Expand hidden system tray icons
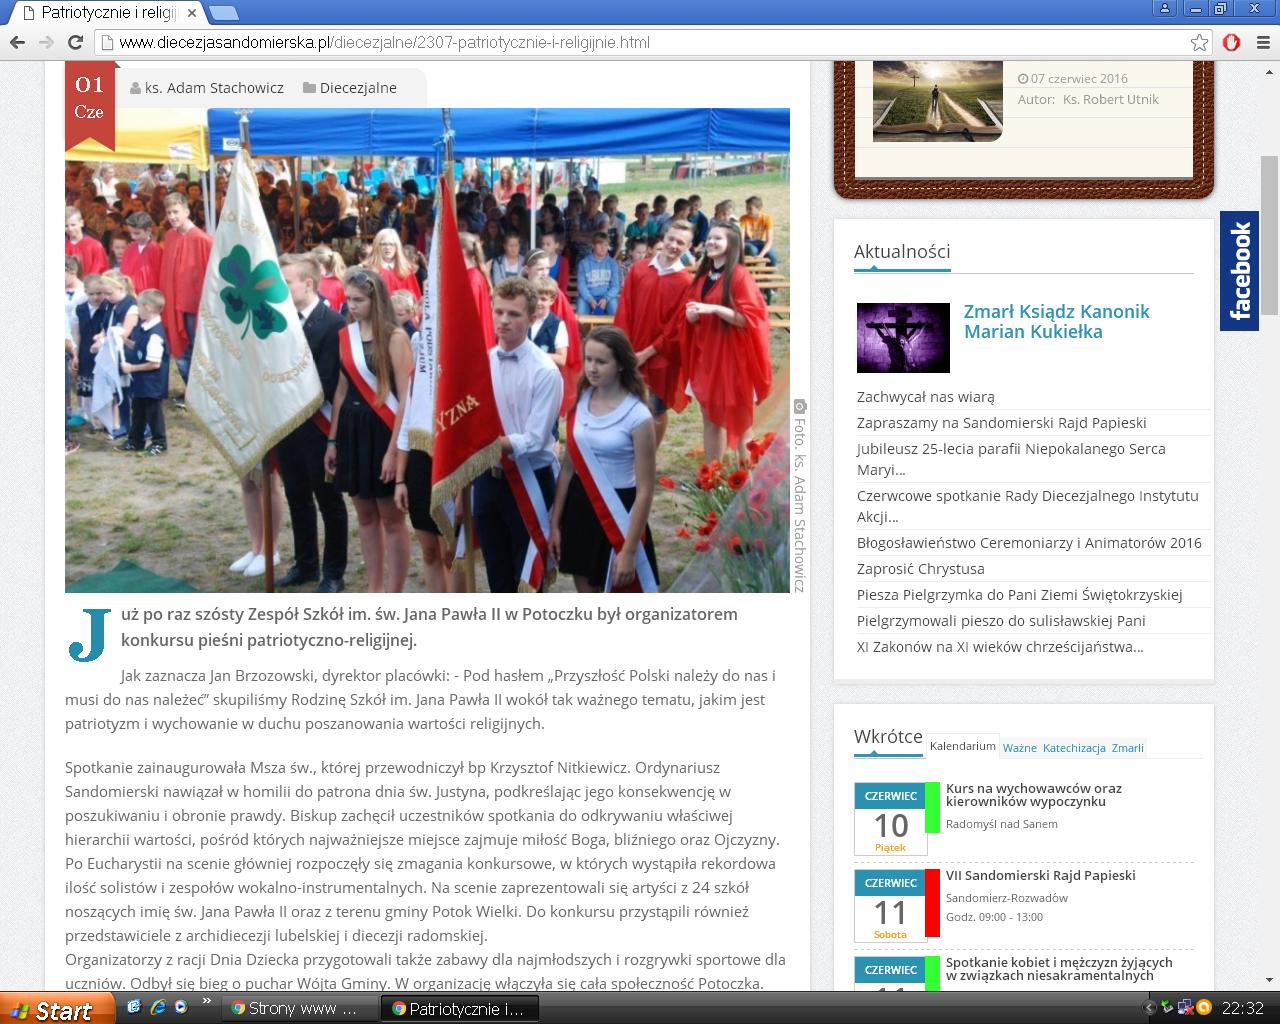 click(1149, 1008)
